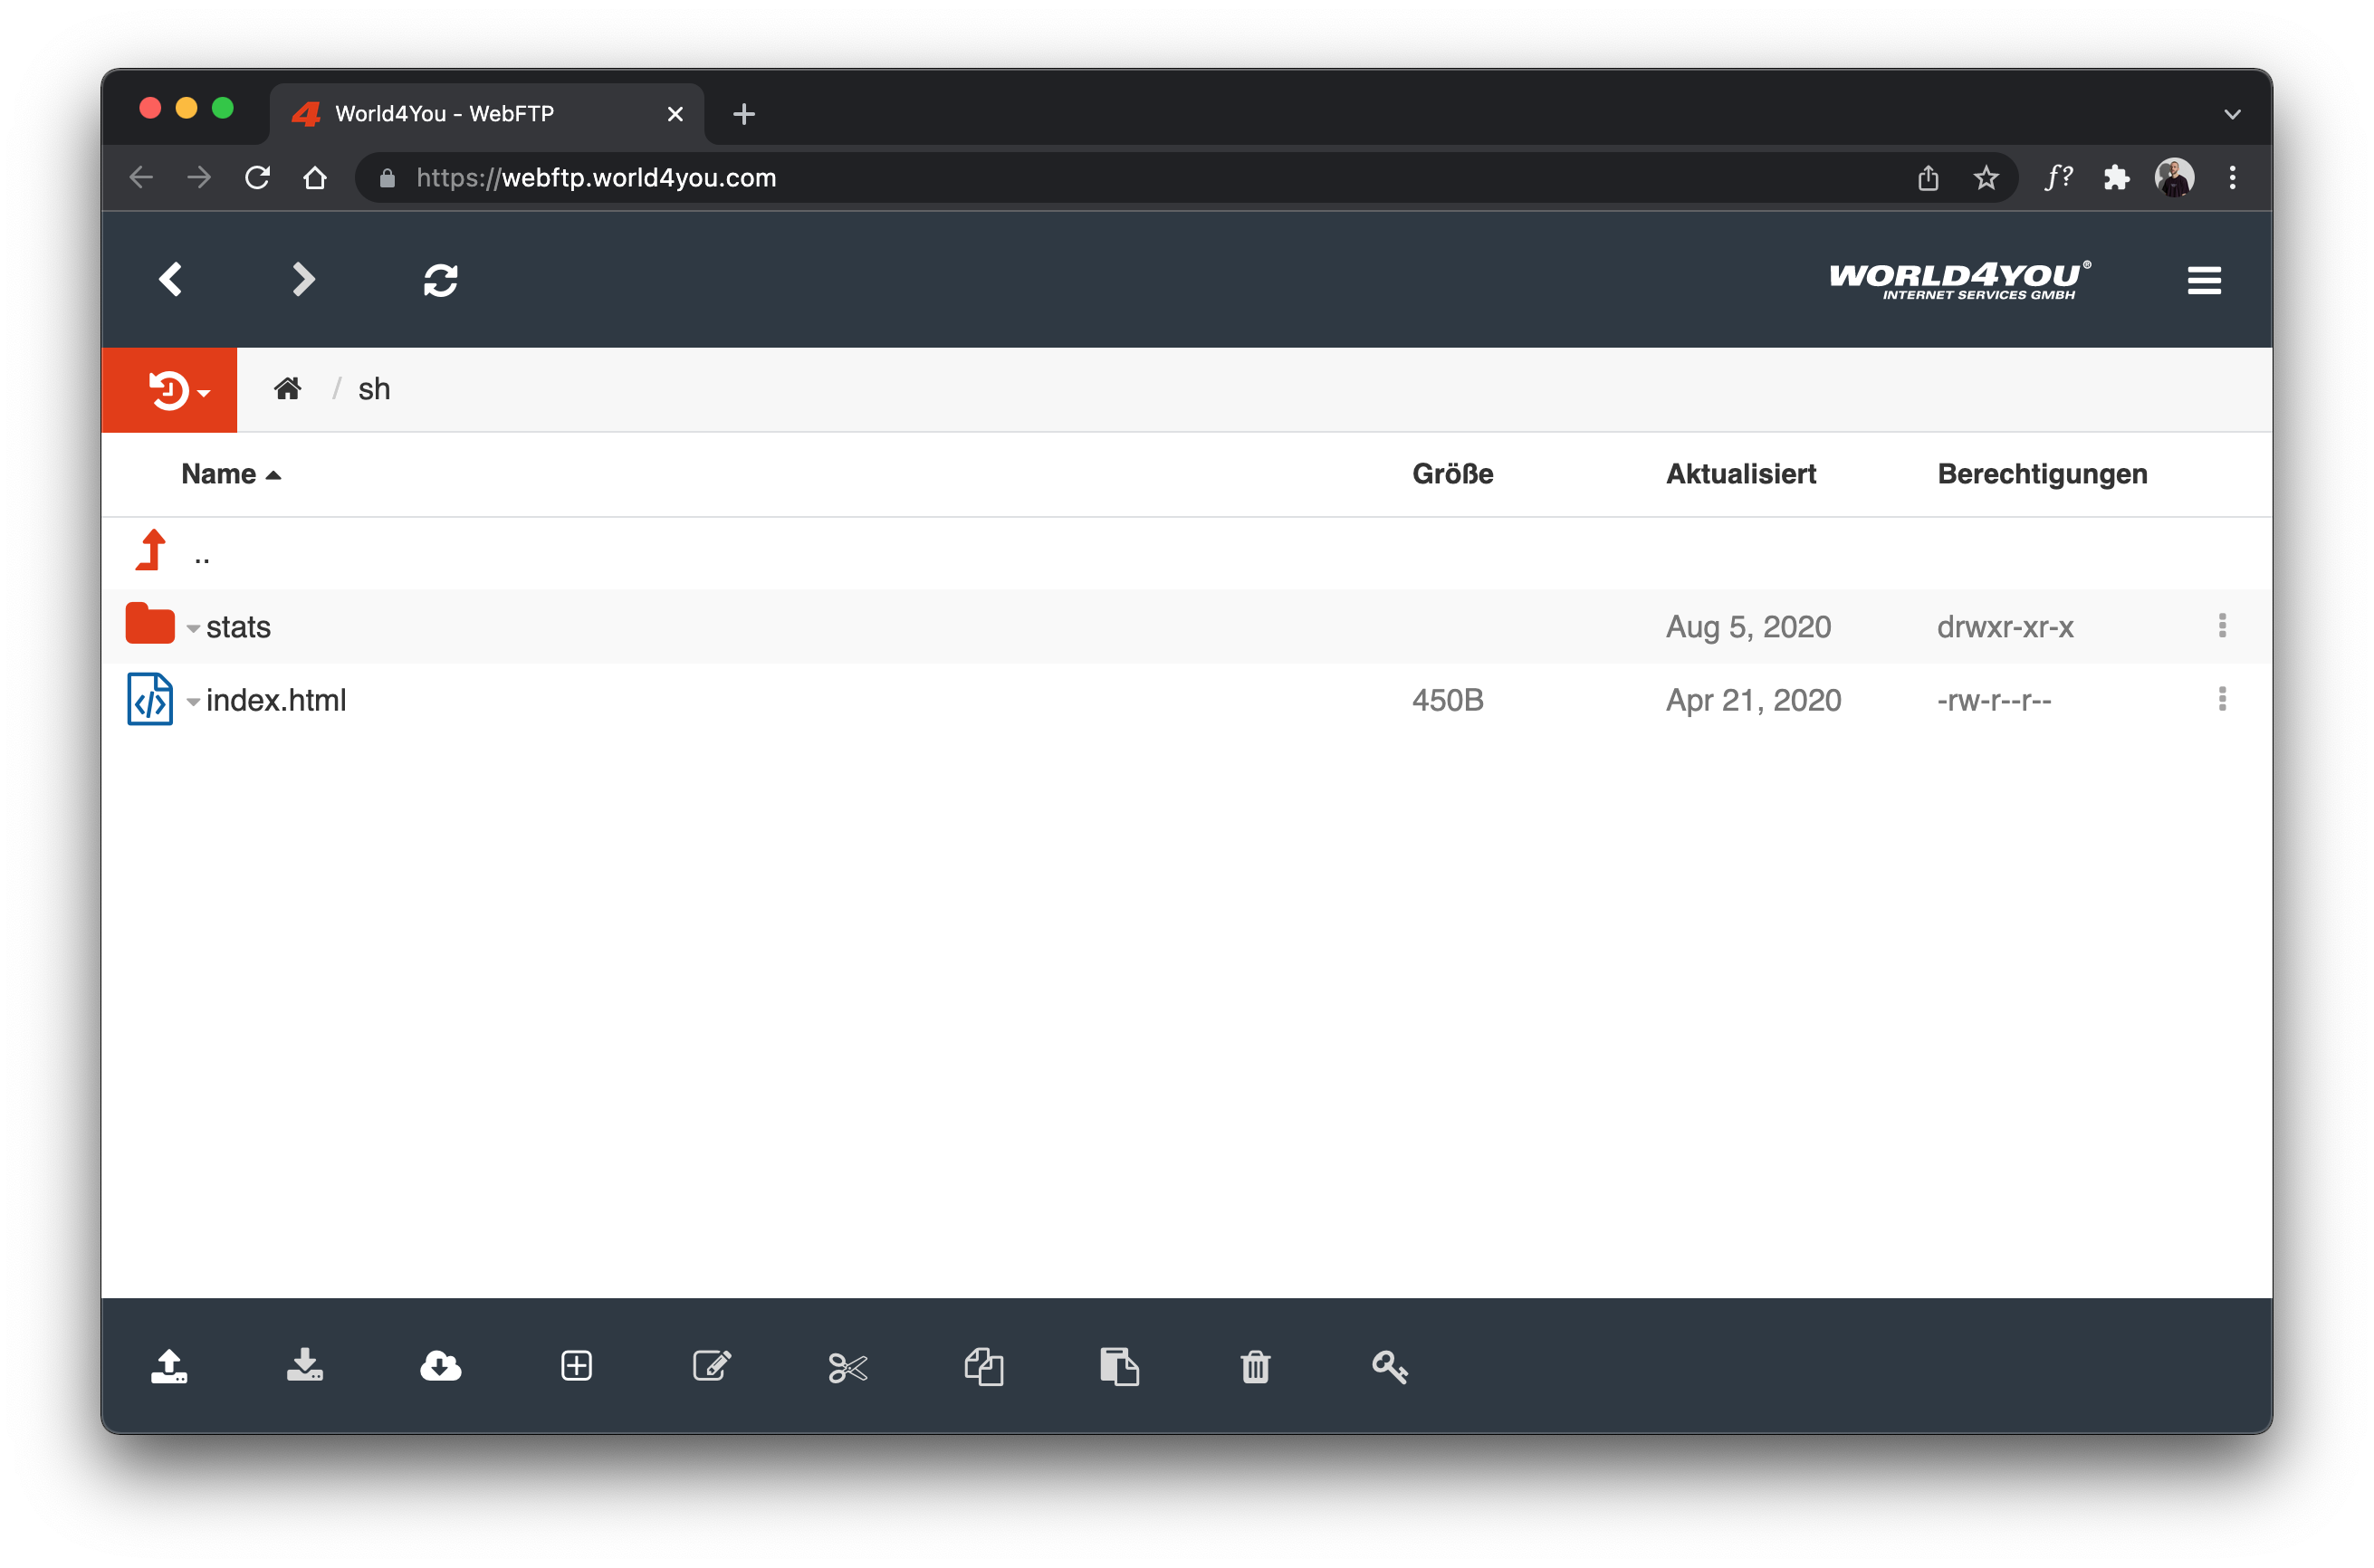
Task: Copy selection with the copy icon
Action: point(984,1367)
